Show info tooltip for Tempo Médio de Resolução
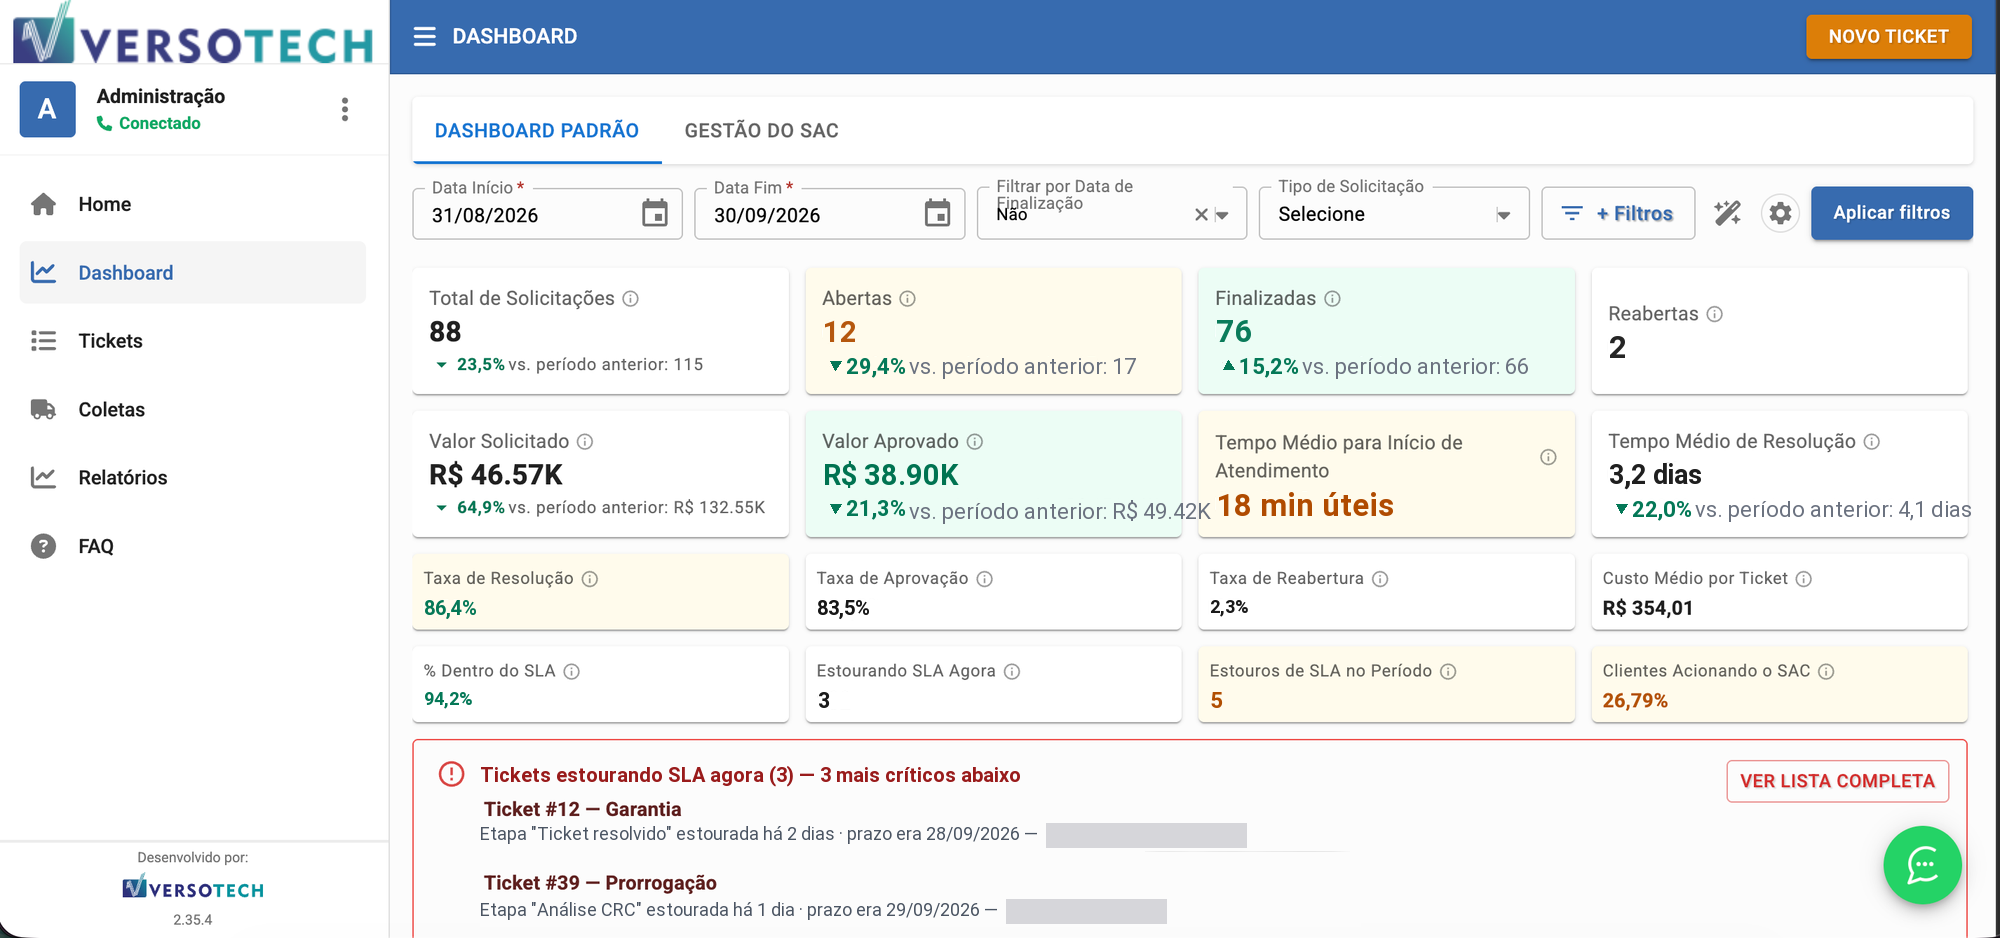2000x938 pixels. coord(1872,442)
